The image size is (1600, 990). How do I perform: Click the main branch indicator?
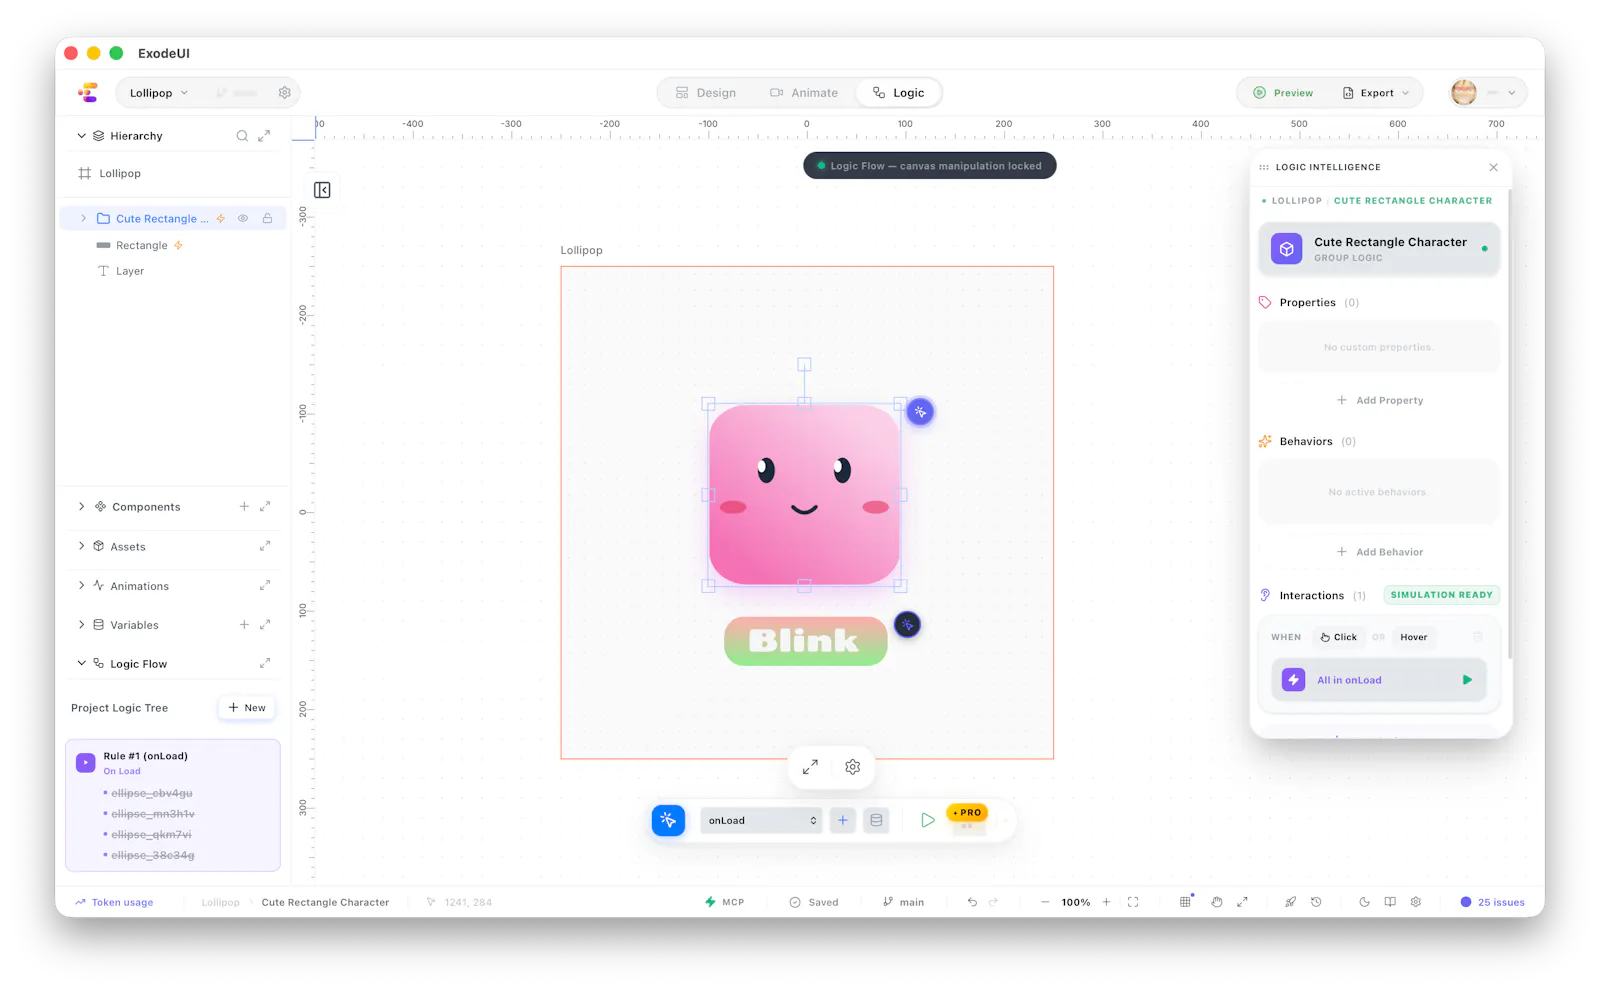tap(903, 902)
